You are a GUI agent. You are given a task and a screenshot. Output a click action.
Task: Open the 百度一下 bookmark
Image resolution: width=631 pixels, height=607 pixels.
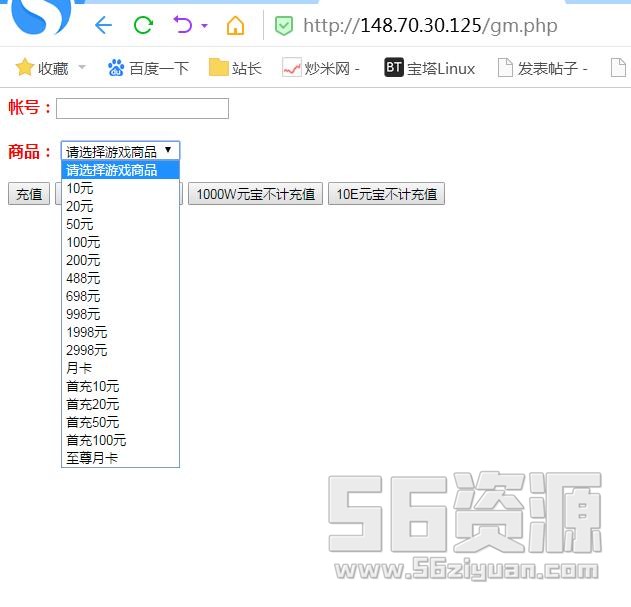pyautogui.click(x=148, y=68)
